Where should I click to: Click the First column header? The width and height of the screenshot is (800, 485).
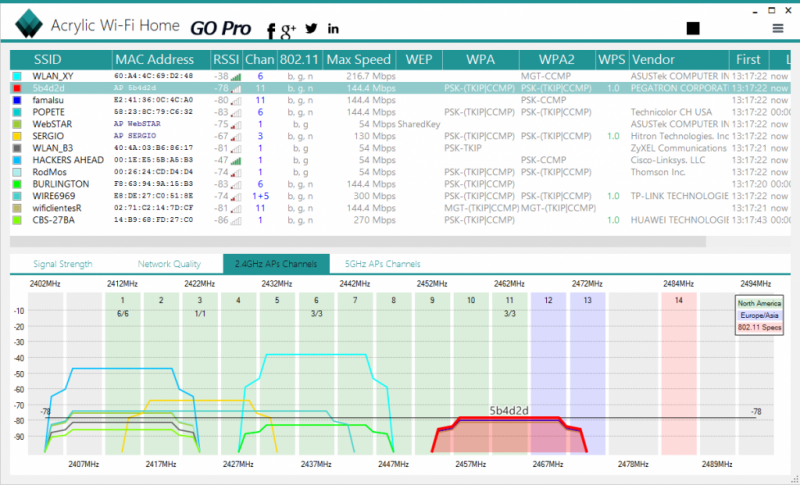point(748,60)
